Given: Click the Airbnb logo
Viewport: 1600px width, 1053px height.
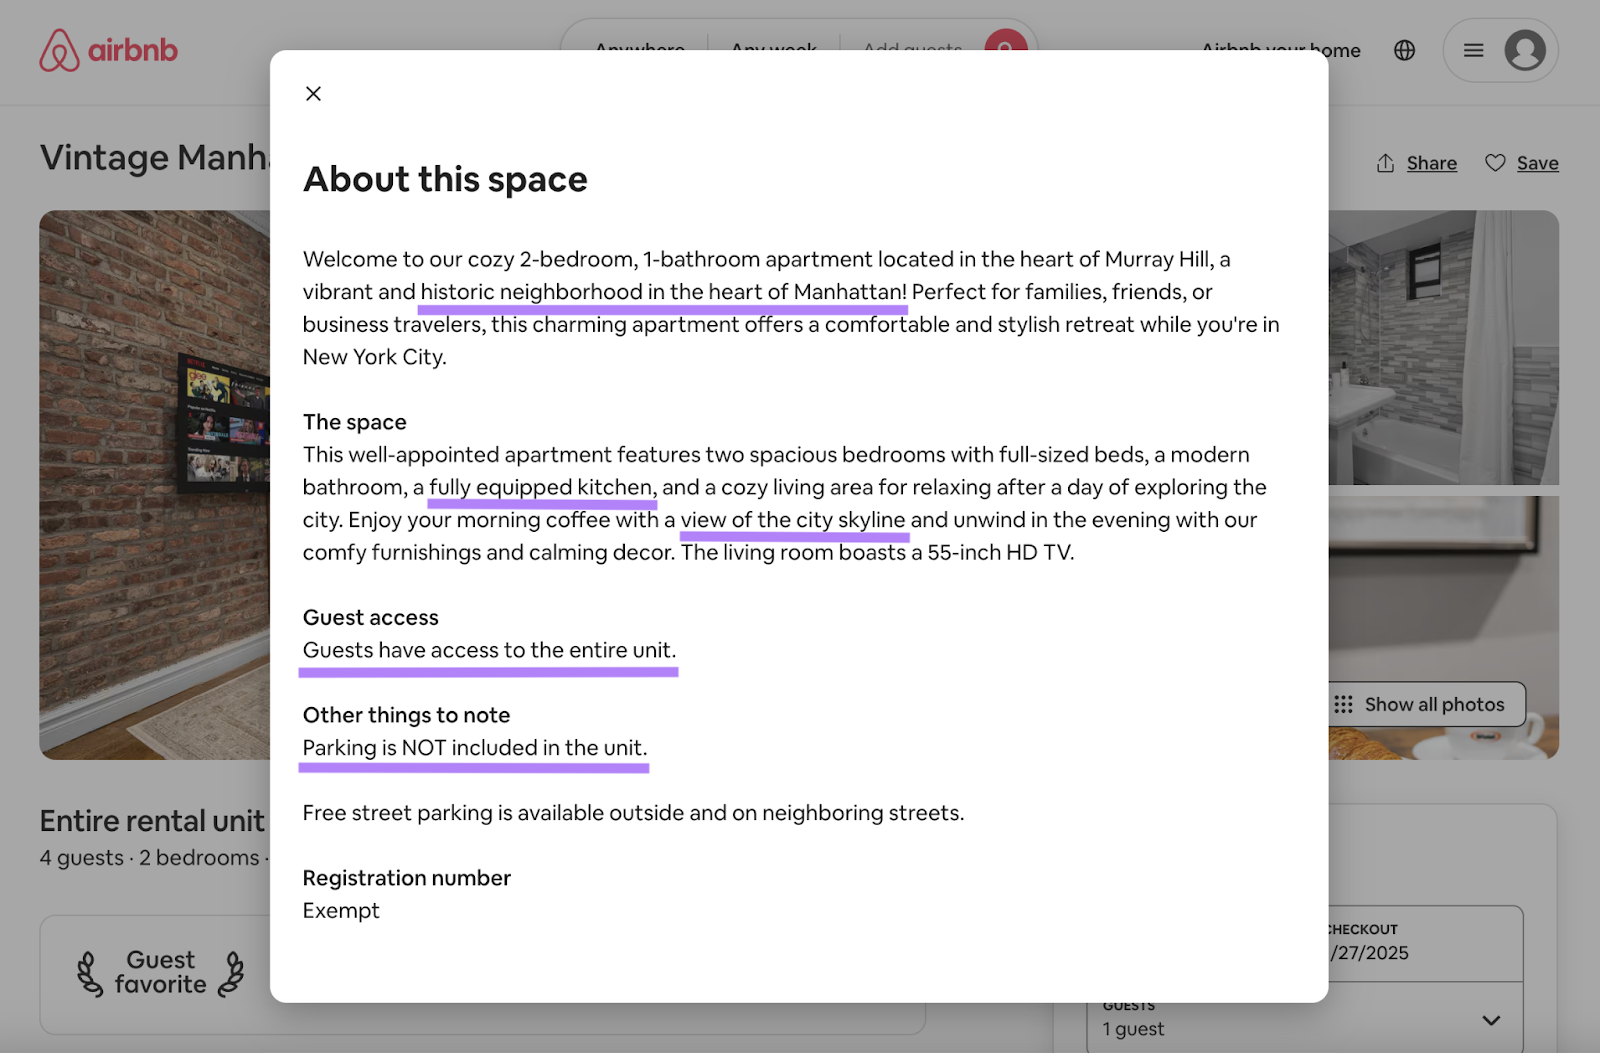Looking at the screenshot, I should 108,50.
